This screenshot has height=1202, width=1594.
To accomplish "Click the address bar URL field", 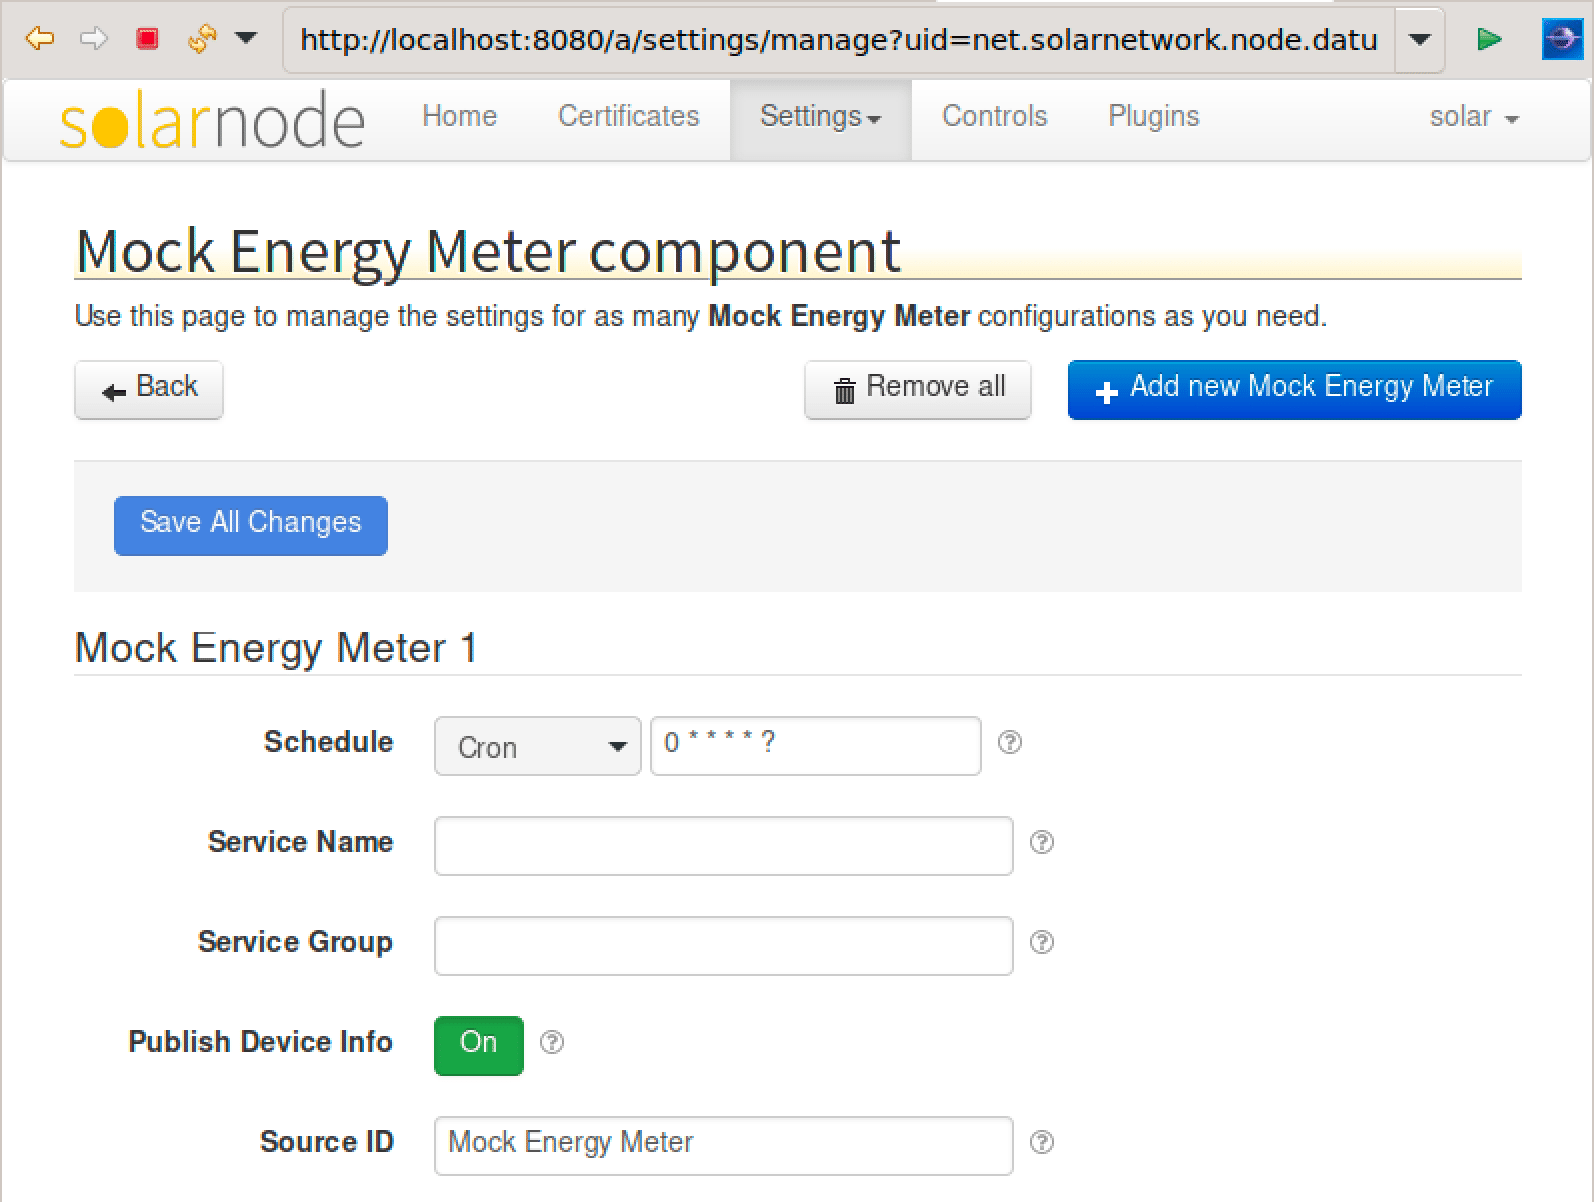I will click(x=839, y=41).
